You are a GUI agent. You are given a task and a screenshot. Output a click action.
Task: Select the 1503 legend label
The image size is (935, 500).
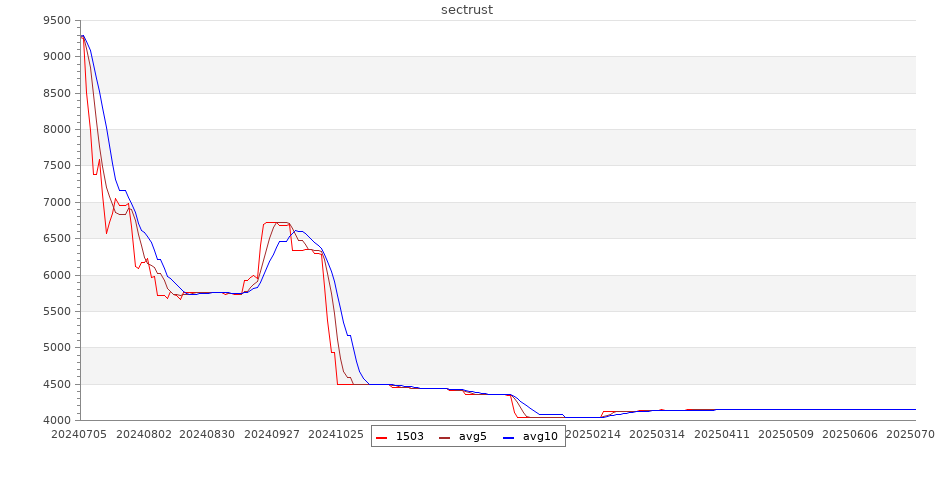coord(409,437)
